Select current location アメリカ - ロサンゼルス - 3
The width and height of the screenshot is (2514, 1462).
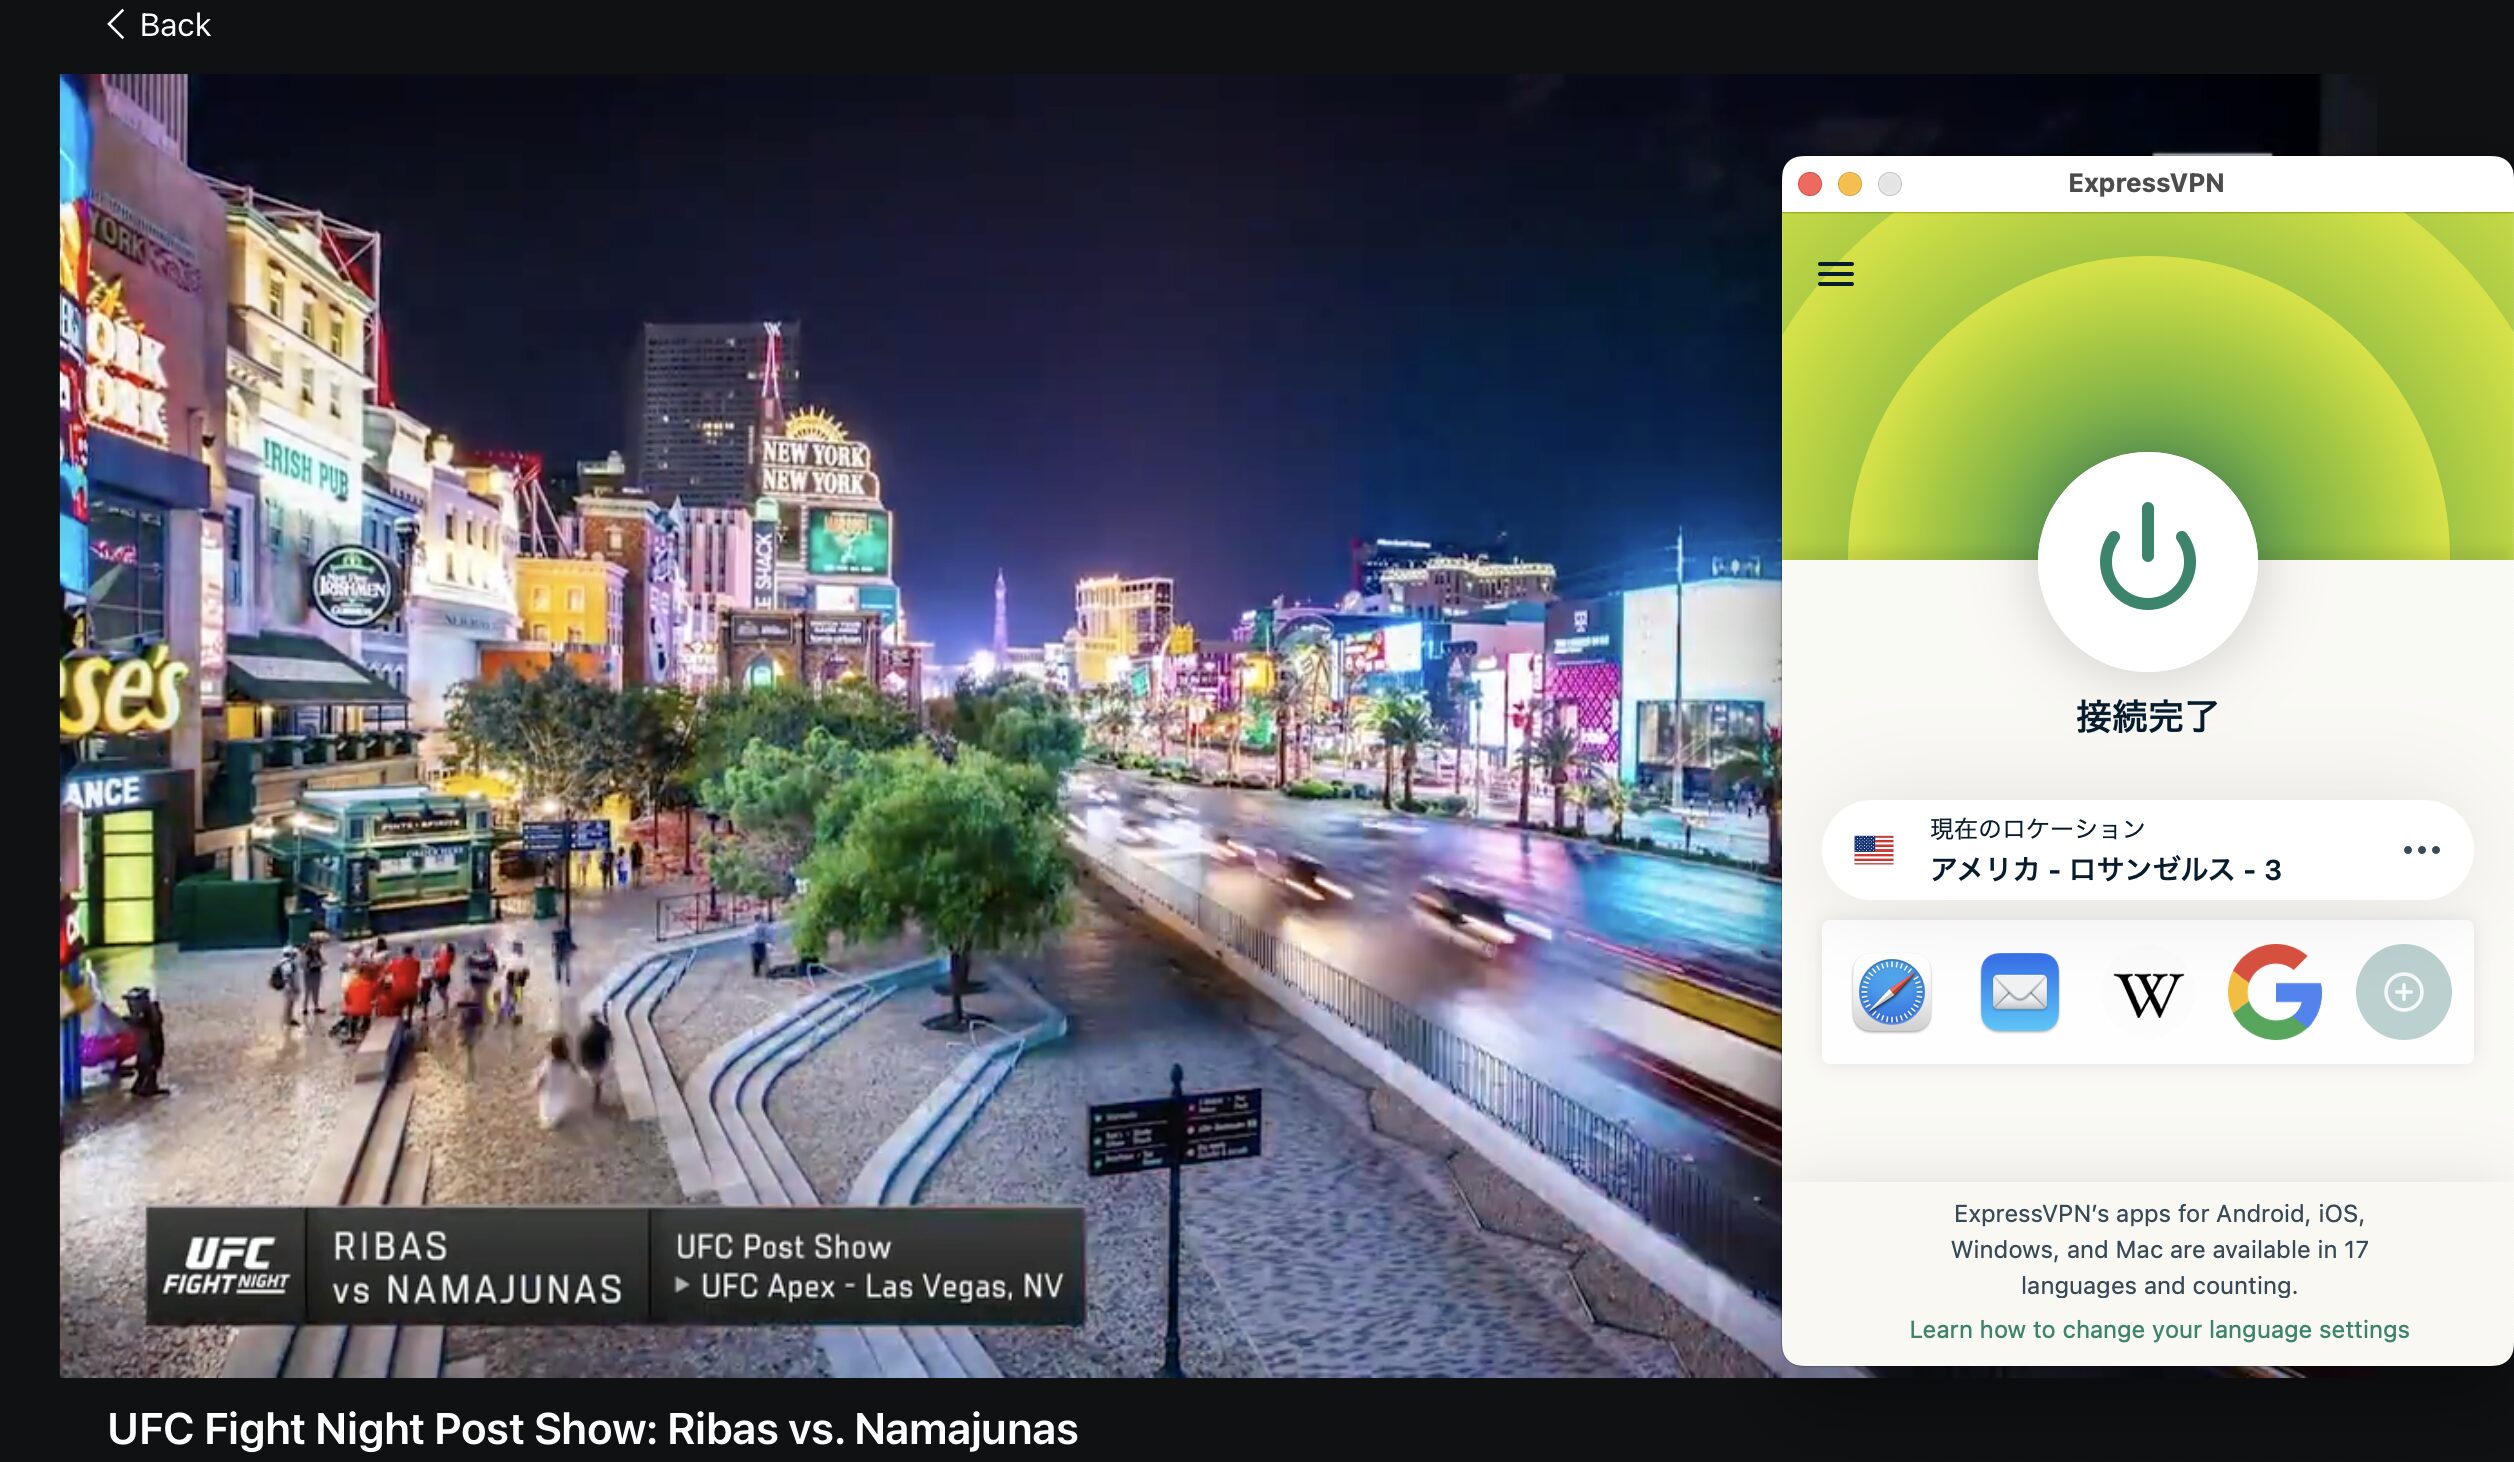click(x=2147, y=850)
